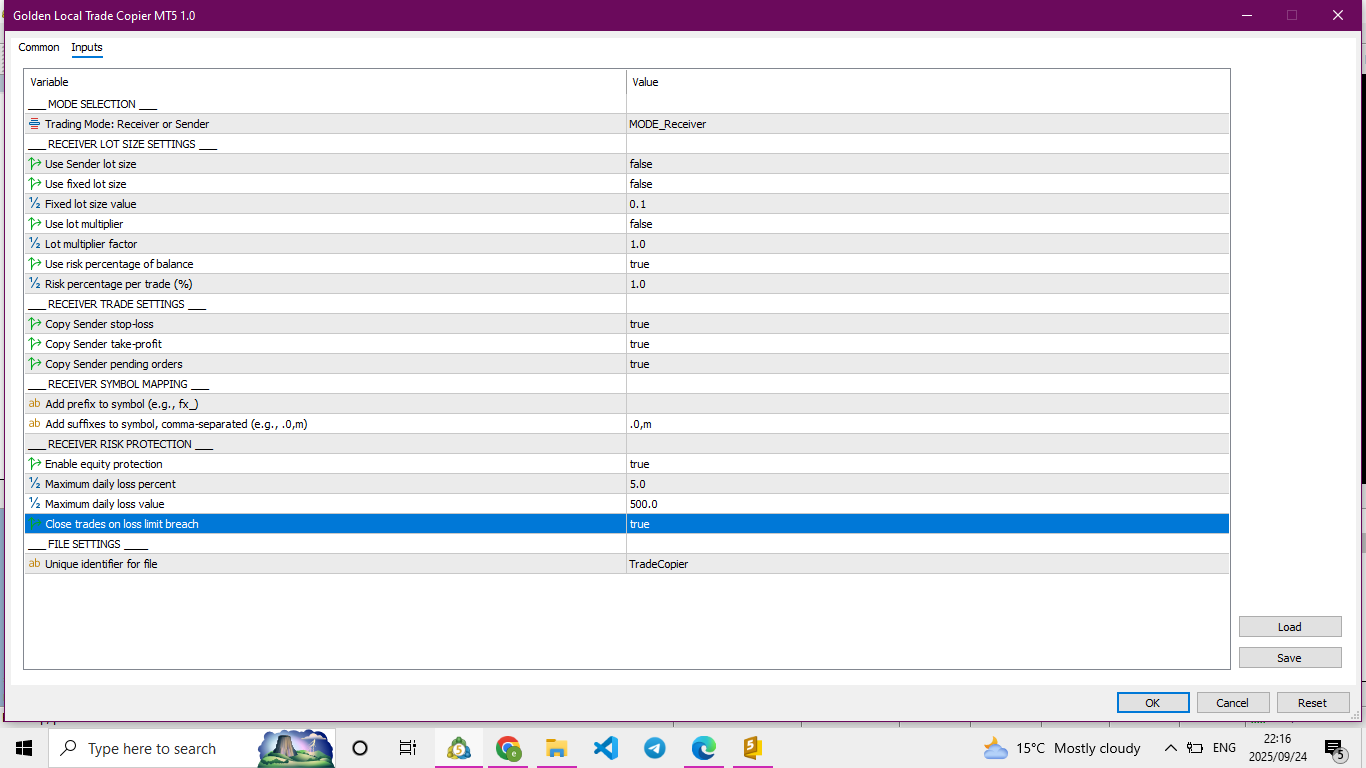
Task: Click the ab icon beside Add suffixes to symbol
Action: pos(35,424)
